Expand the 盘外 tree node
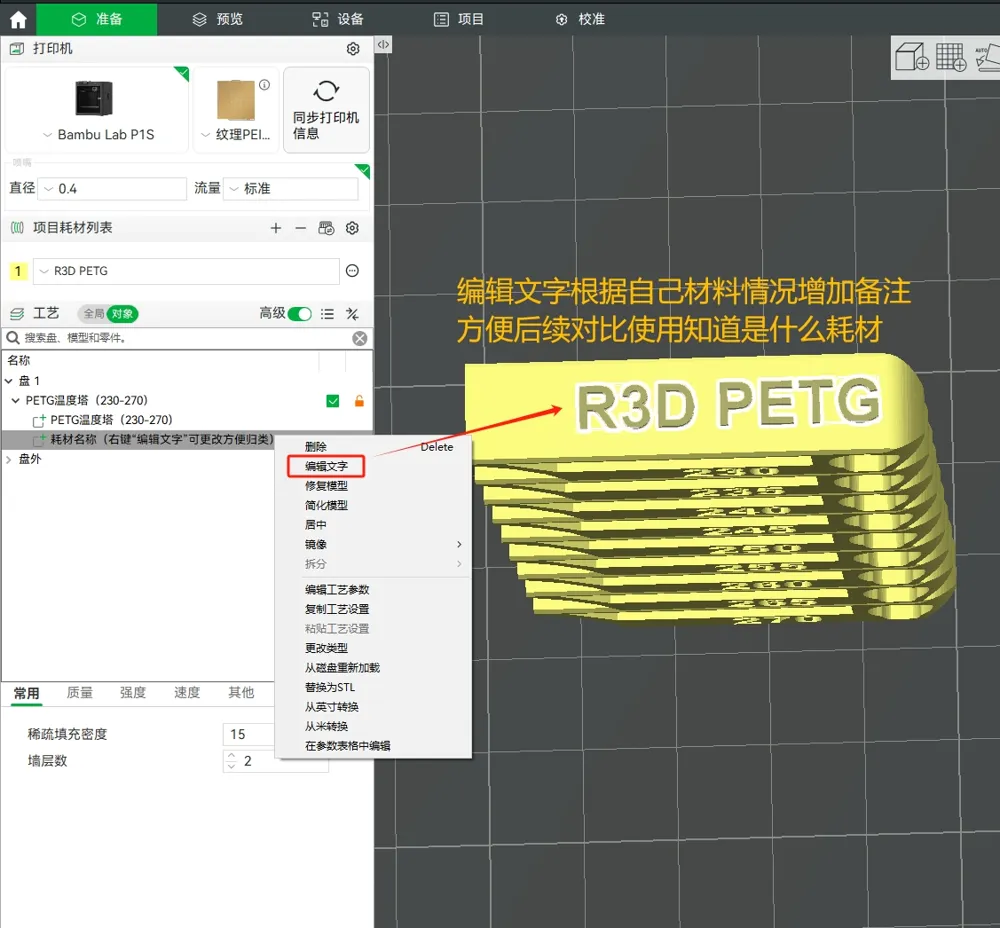Screen dimensions: 1000x928 click(8, 459)
